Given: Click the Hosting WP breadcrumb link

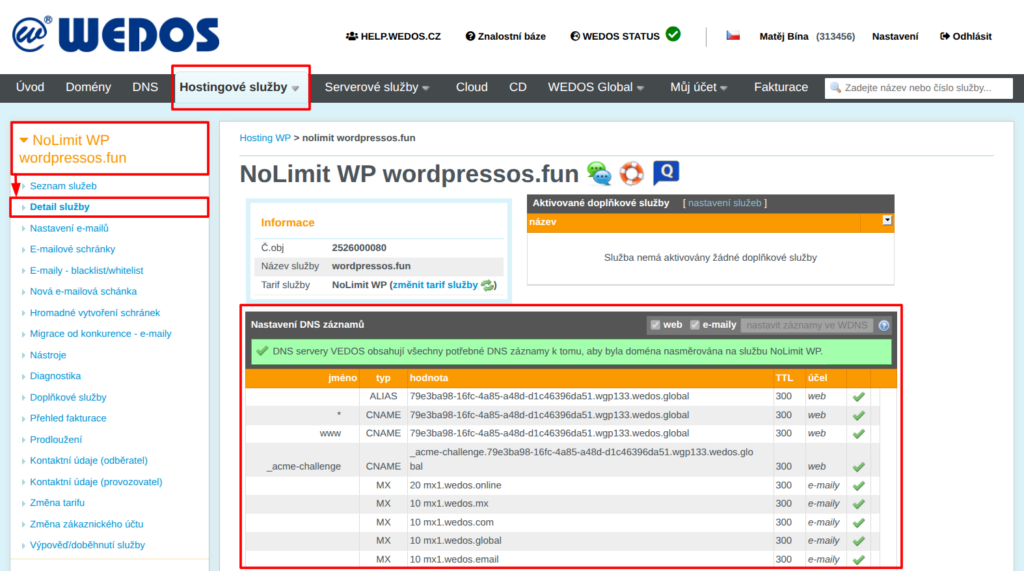Looking at the screenshot, I should tap(264, 138).
